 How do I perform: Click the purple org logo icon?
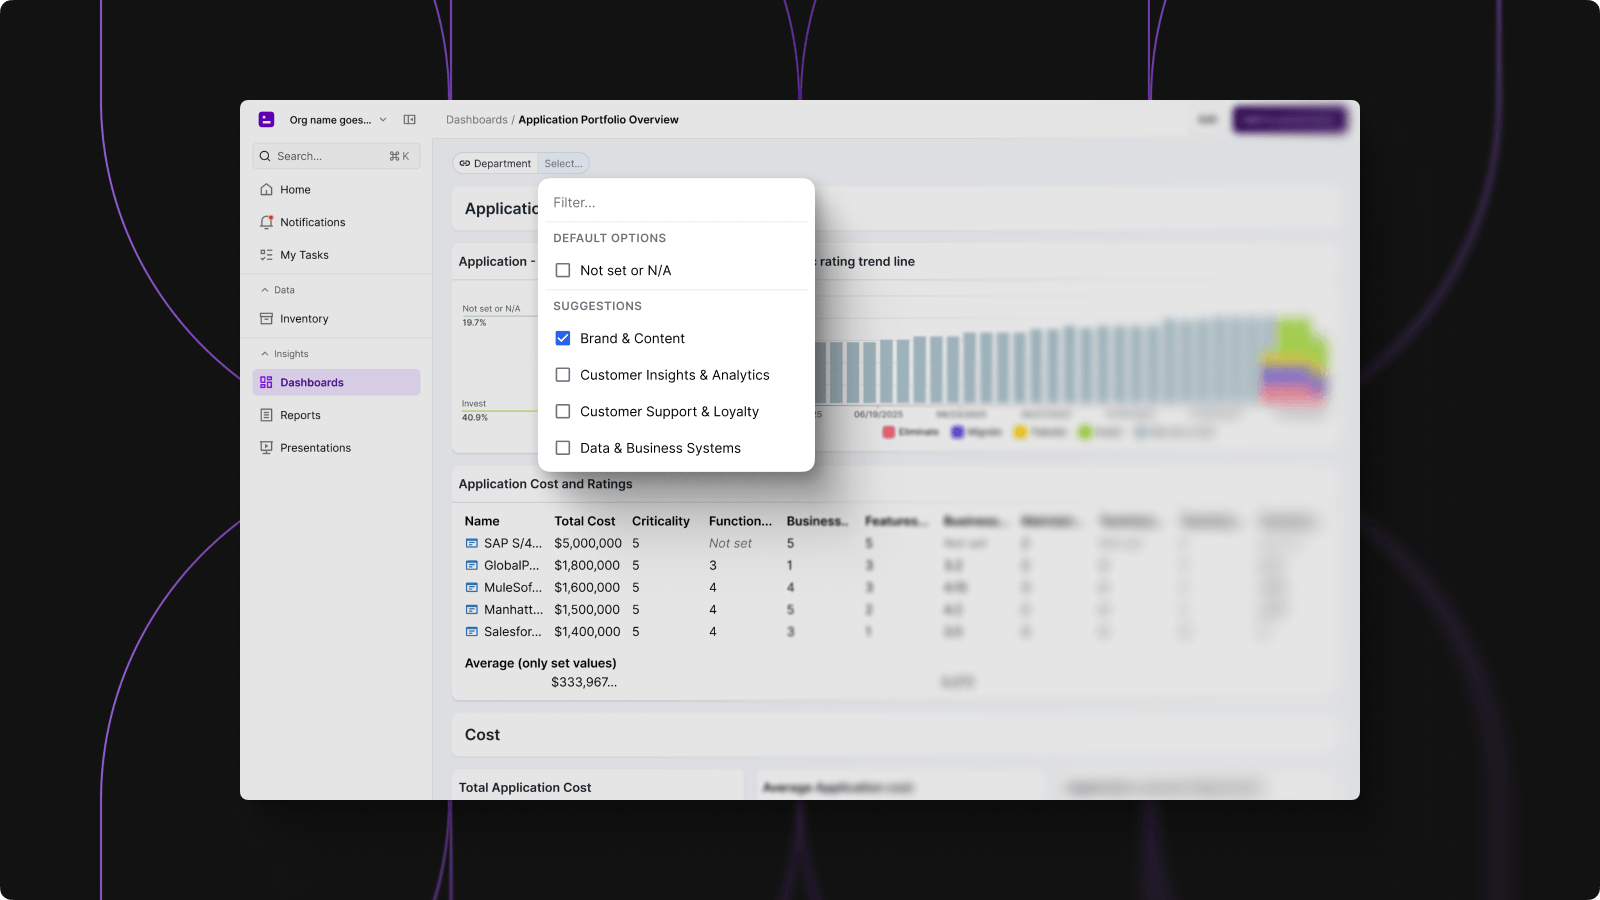266,120
